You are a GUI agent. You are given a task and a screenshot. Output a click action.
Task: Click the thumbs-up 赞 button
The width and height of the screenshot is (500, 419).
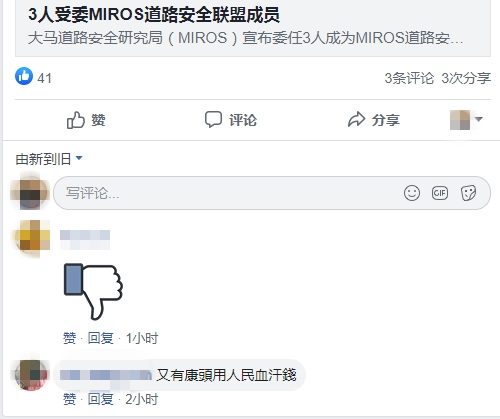click(x=86, y=120)
